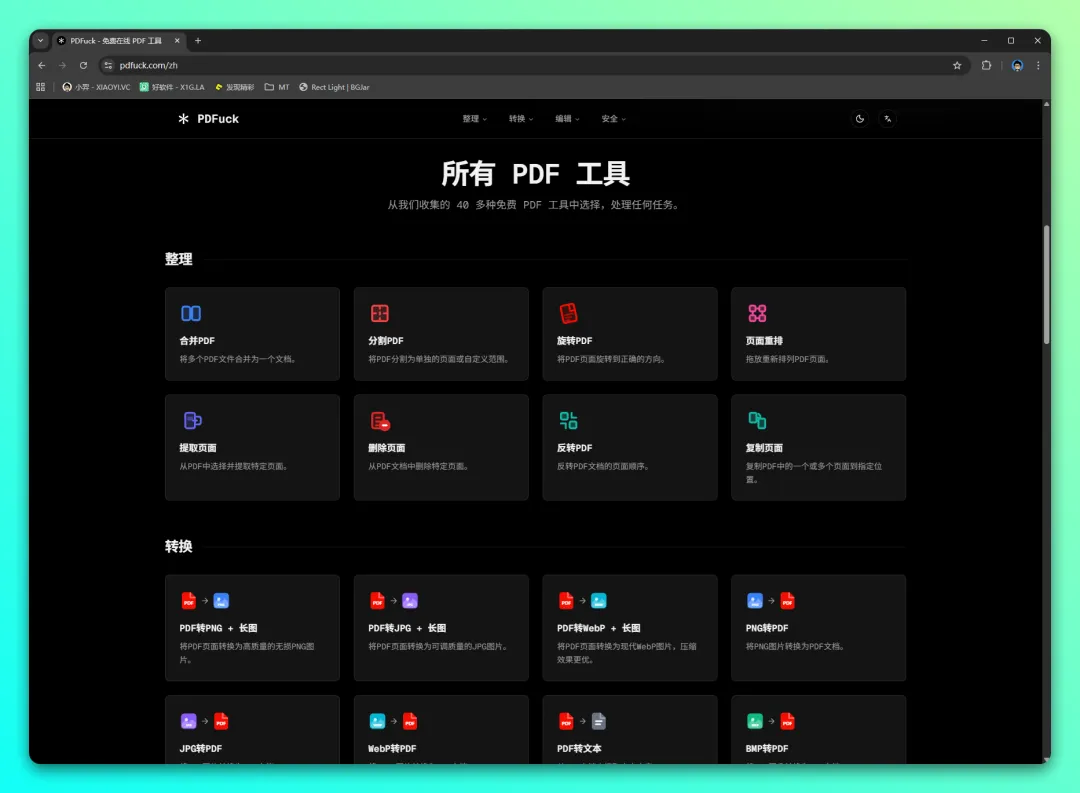Expand the 安全 navigation dropdown
The height and width of the screenshot is (793, 1080).
click(x=613, y=119)
